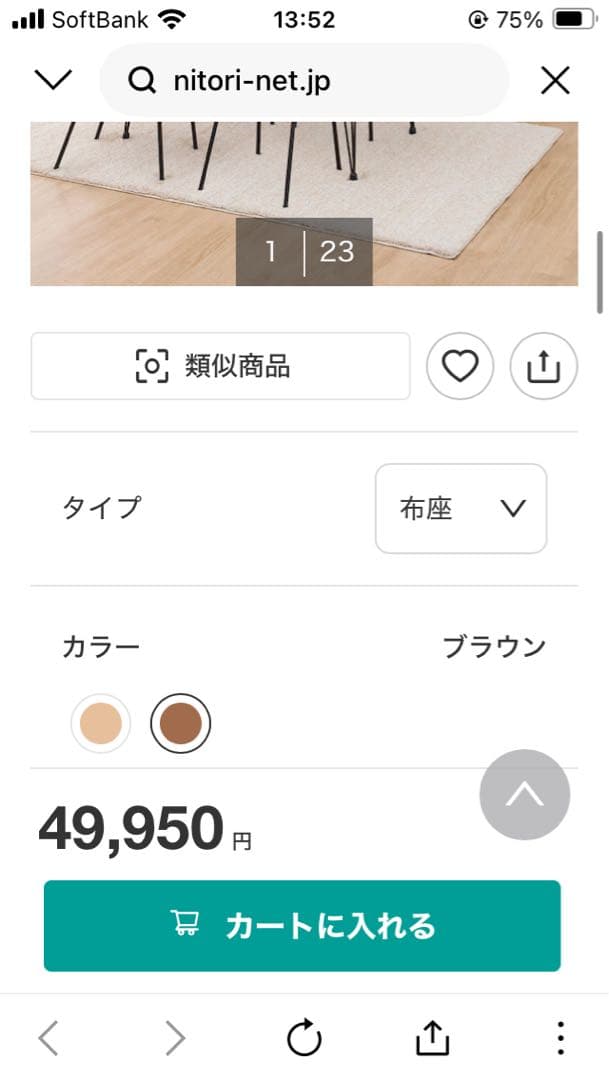Select the light beige color option
Viewport: 609px width, 1080px height.
pyautogui.click(x=99, y=721)
